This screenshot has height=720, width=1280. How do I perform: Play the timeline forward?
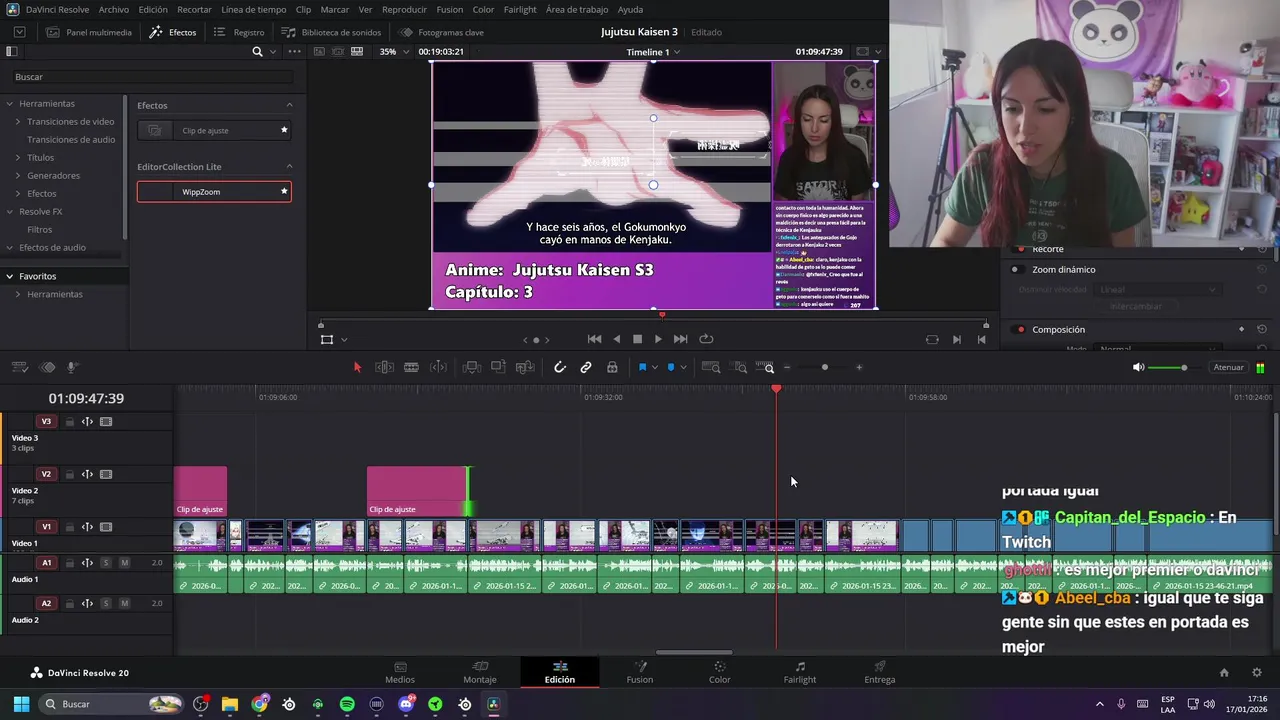658,339
